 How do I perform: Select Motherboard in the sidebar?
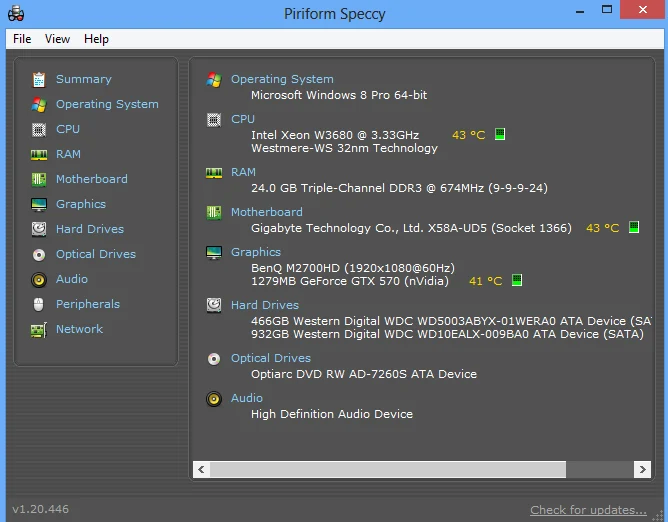(92, 179)
